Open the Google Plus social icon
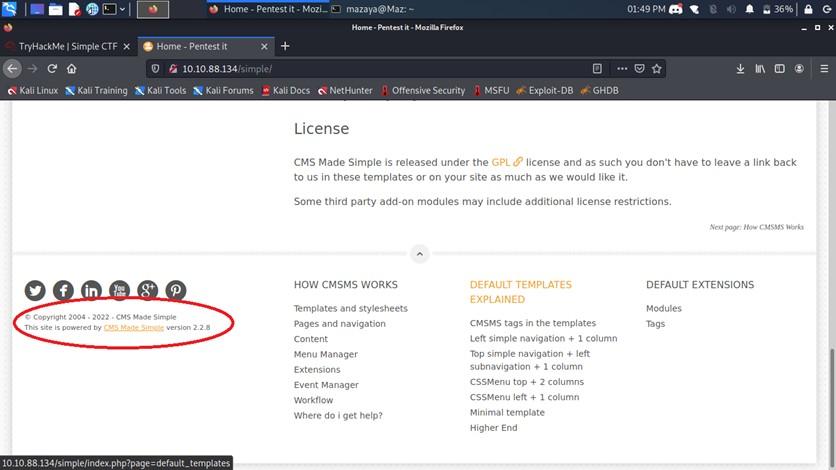The image size is (836, 470). pos(148,291)
